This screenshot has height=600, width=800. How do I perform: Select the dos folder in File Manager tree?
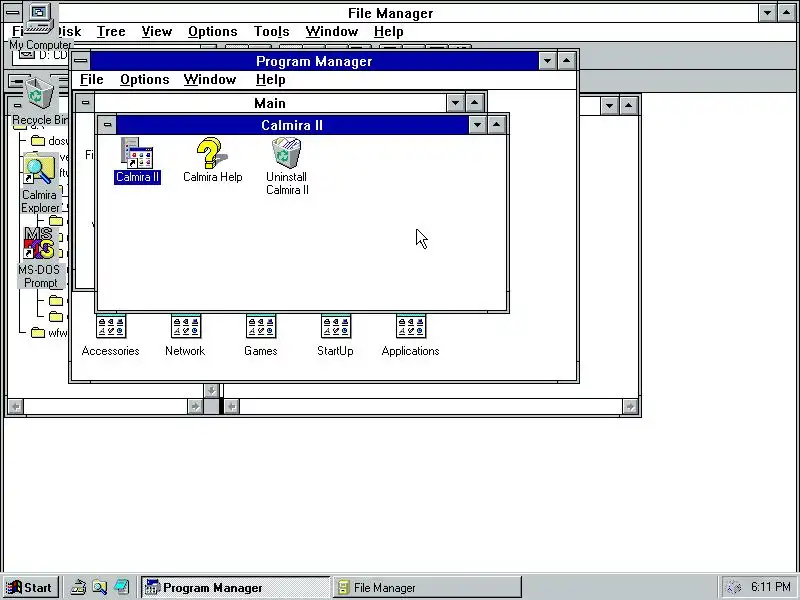pos(49,140)
